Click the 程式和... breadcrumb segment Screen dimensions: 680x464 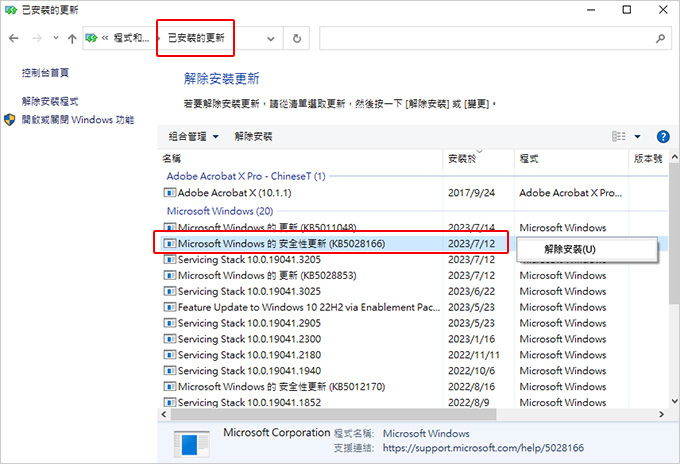tap(131, 38)
